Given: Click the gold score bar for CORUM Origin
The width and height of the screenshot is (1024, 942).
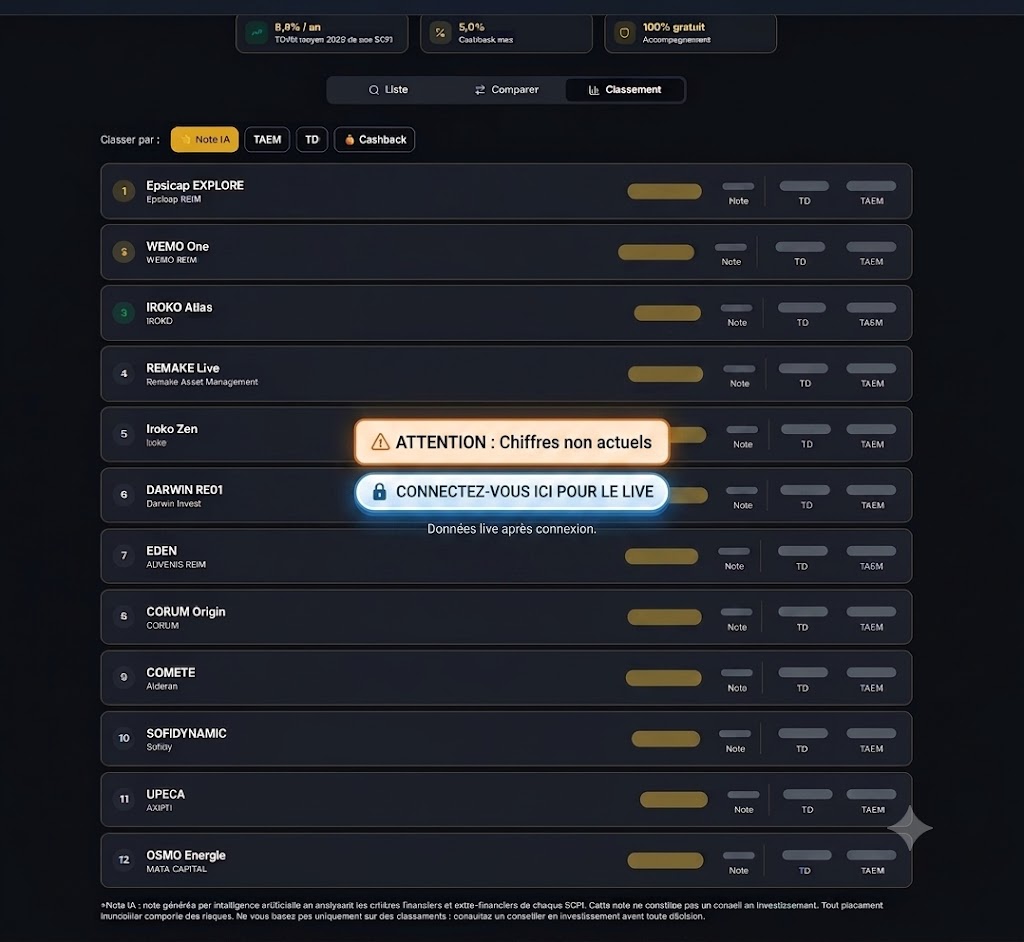Looking at the screenshot, I should coord(664,617).
